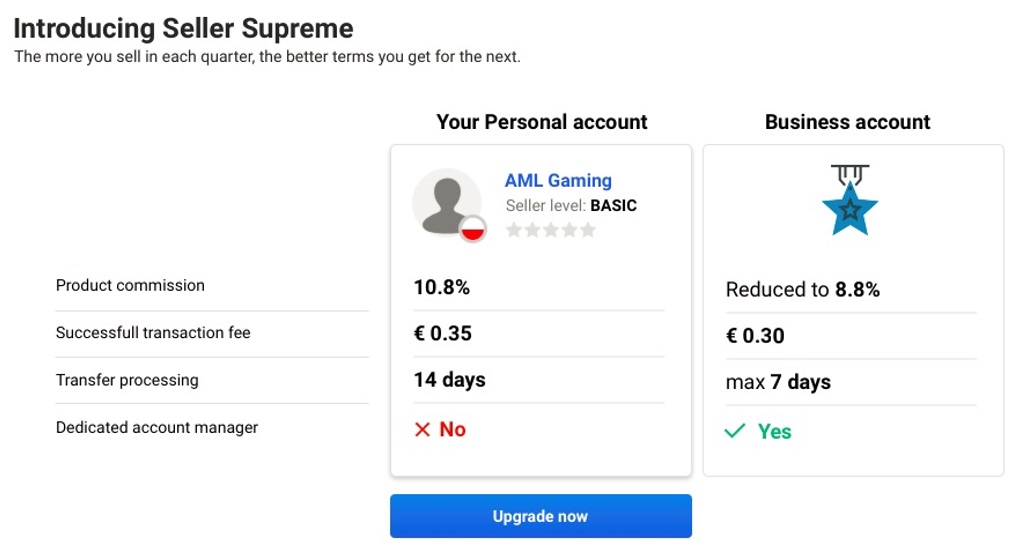Screen dimensions: 1036x552
Task: Click the Dedicated account manager label
Action: pyautogui.click(x=157, y=428)
